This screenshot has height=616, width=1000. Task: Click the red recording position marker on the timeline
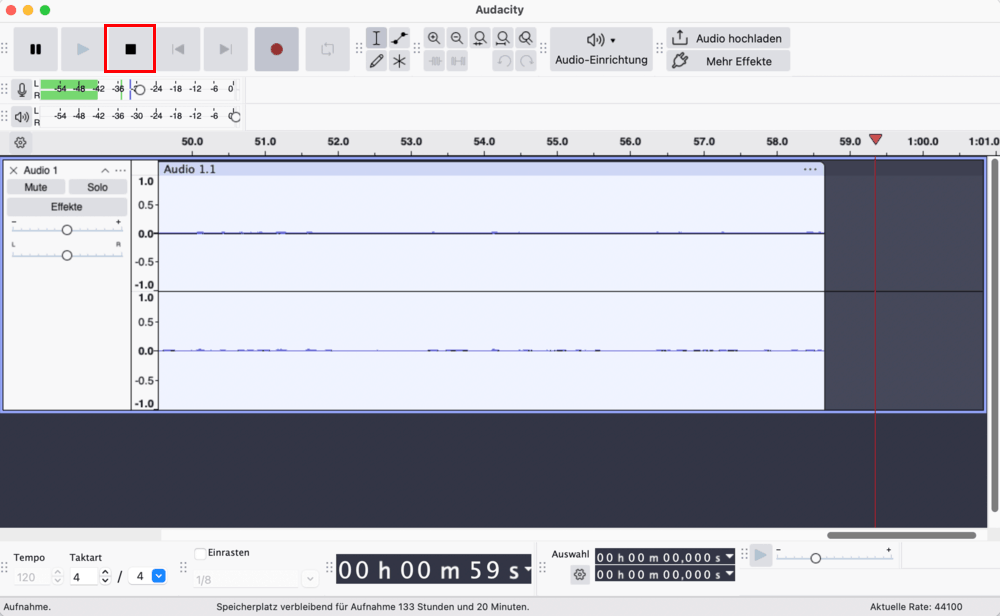click(876, 140)
